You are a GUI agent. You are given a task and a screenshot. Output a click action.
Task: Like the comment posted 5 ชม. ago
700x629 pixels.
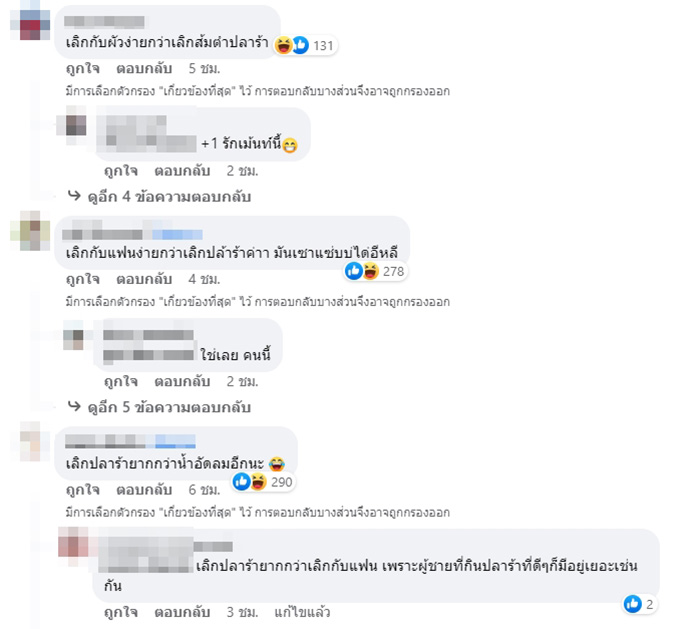(83, 68)
